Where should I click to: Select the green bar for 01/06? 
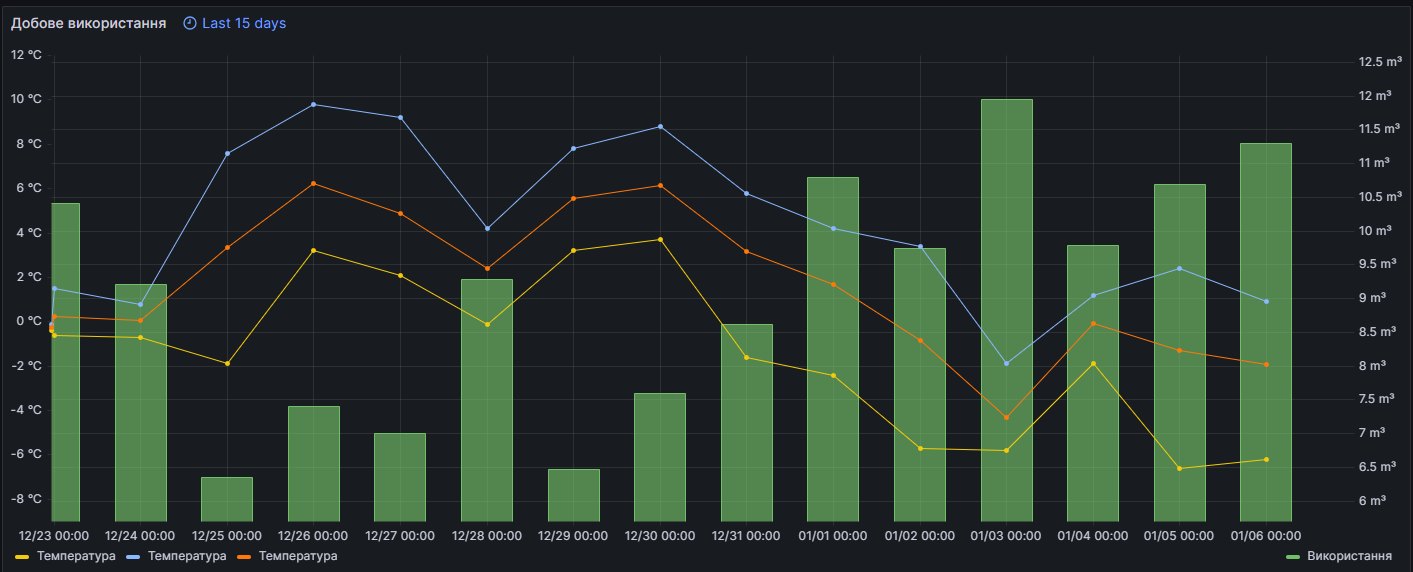pos(1266,332)
